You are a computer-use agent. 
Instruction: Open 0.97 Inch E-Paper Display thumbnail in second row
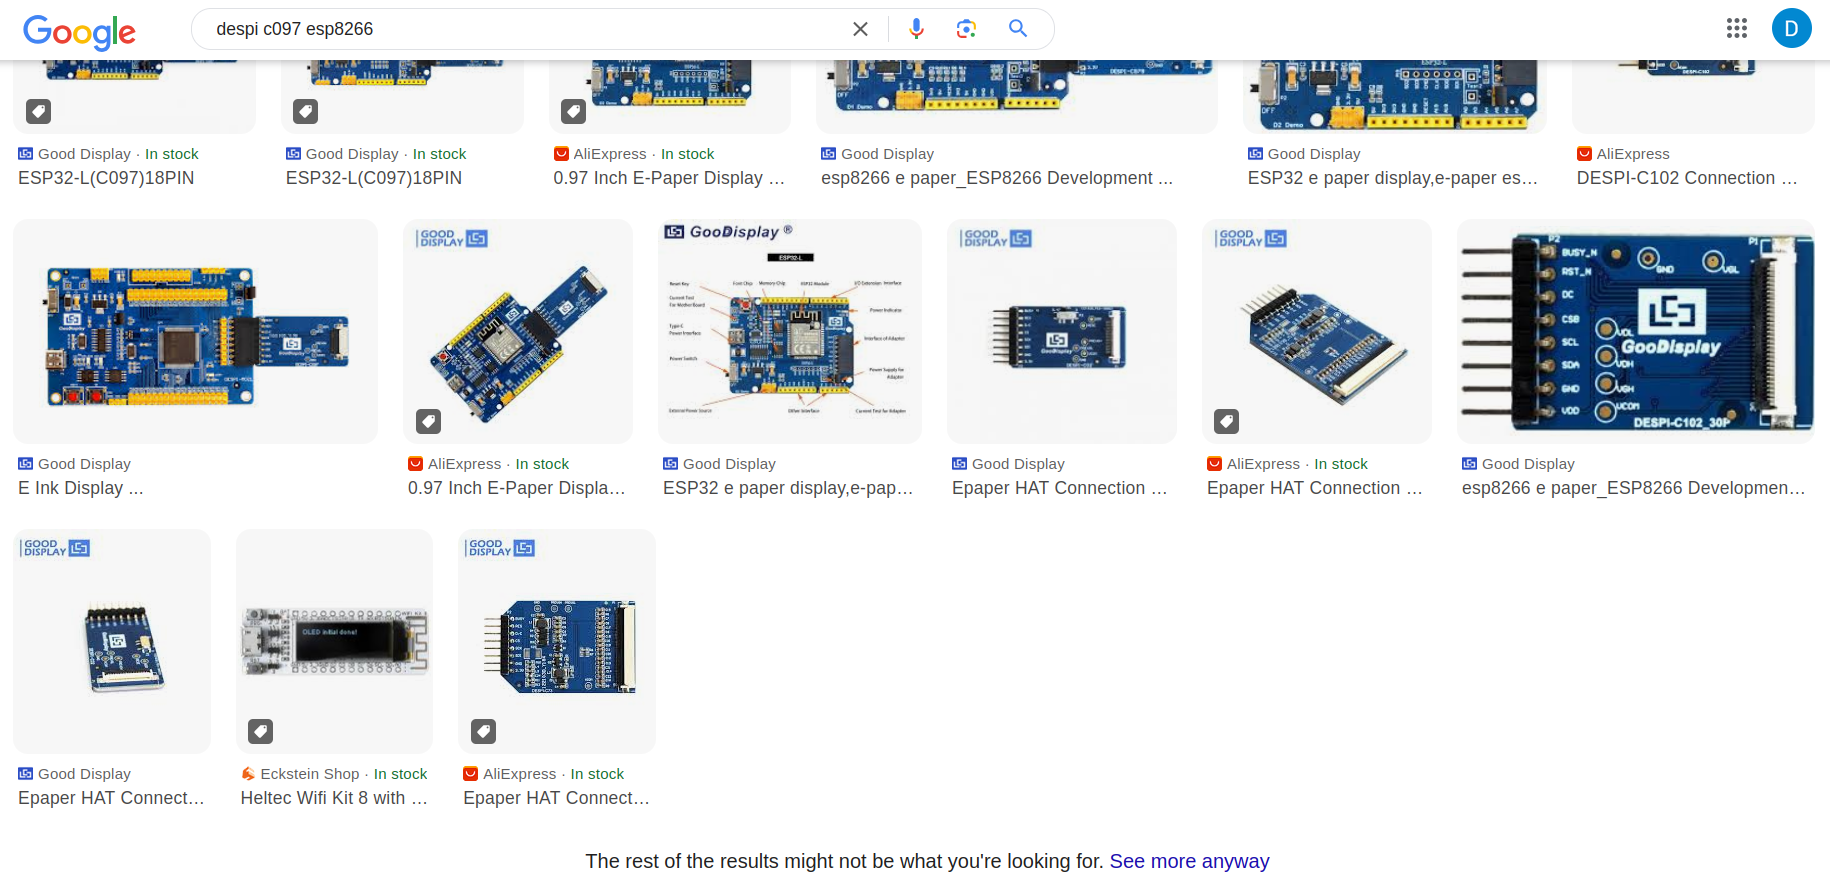pos(518,332)
